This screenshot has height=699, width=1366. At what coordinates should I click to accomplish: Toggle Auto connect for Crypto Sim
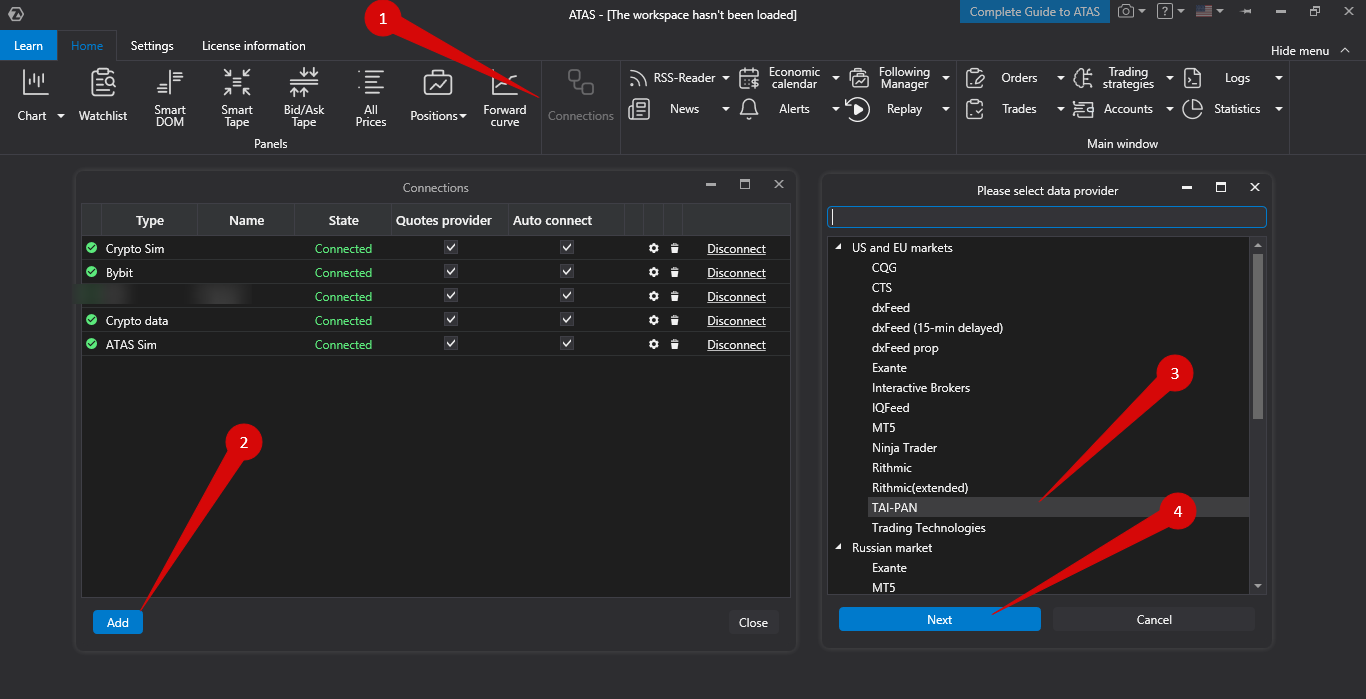(x=567, y=247)
